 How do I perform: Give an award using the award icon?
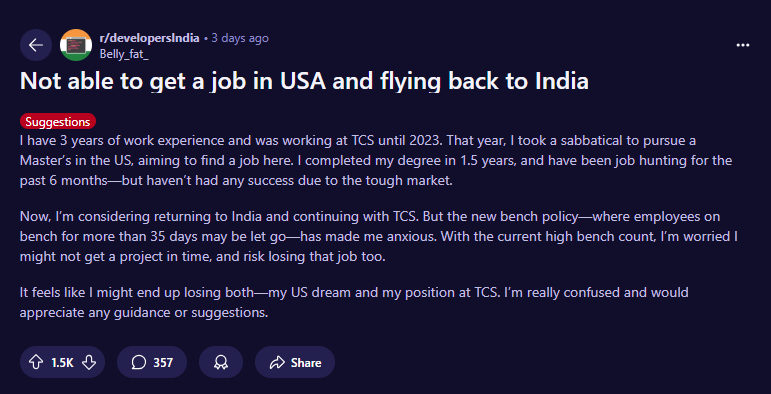click(221, 363)
